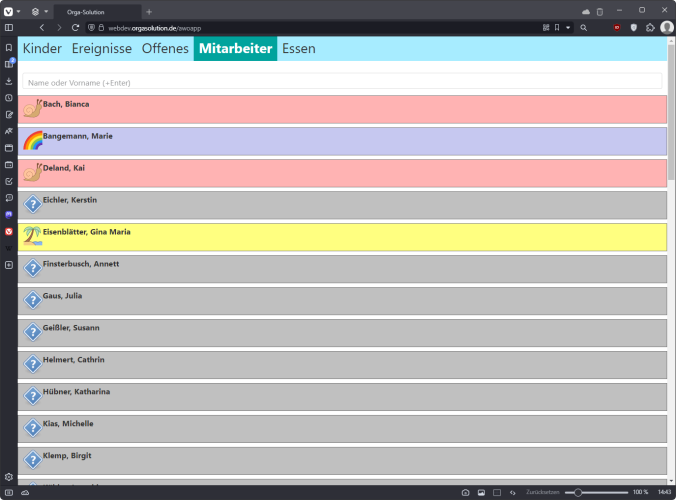Viewport: 676px width, 500px height.
Task: Toggle images and animations in status bar
Action: (x=481, y=492)
